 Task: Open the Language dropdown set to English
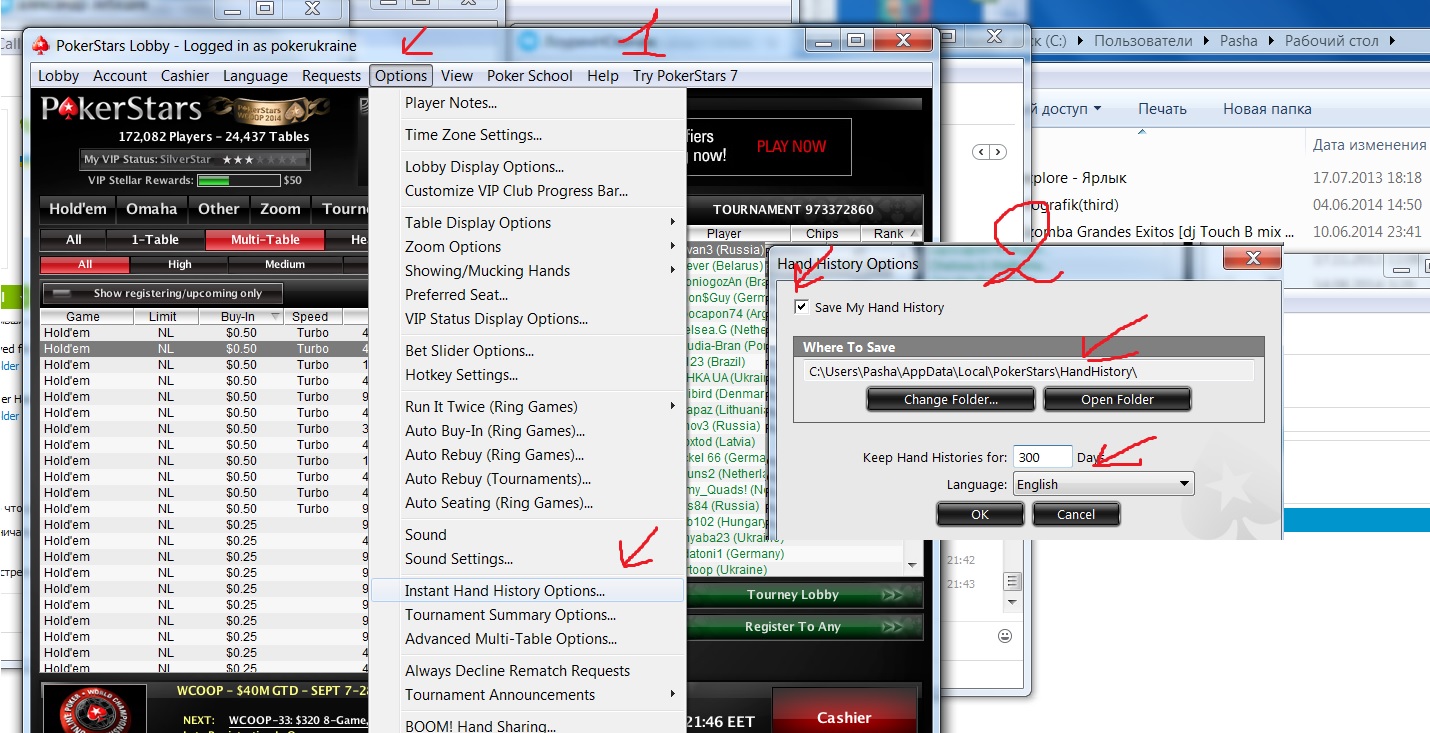point(1103,484)
